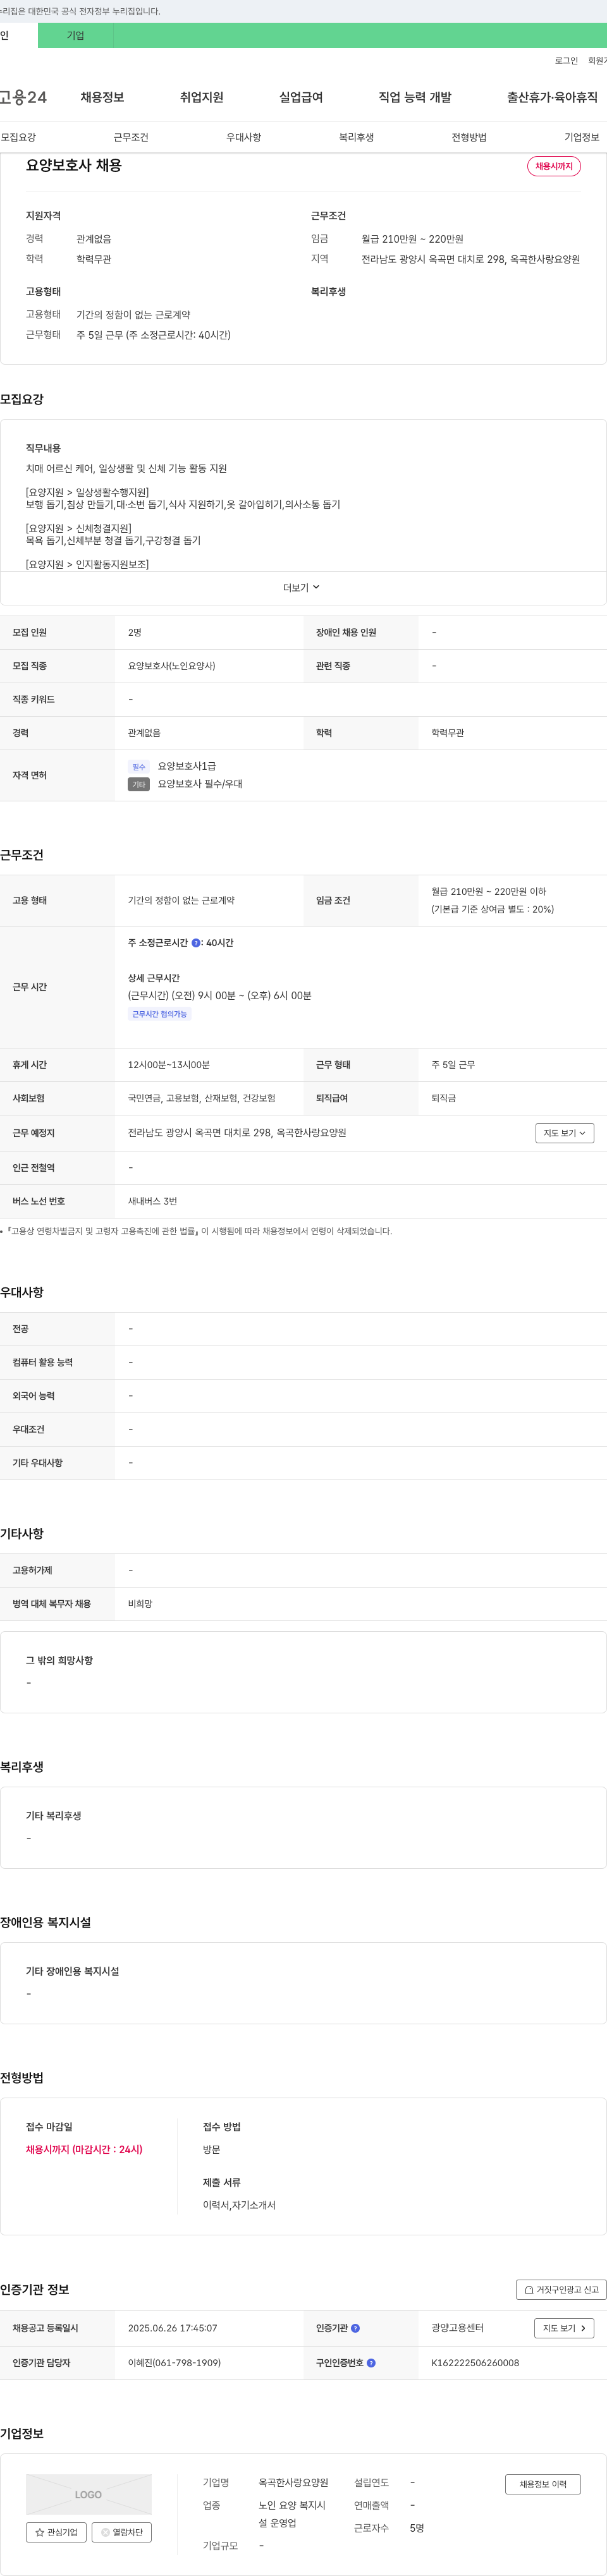The height and width of the screenshot is (2576, 607).
Task: Mark the company as 관심기업 favorite
Action: [x=56, y=2532]
